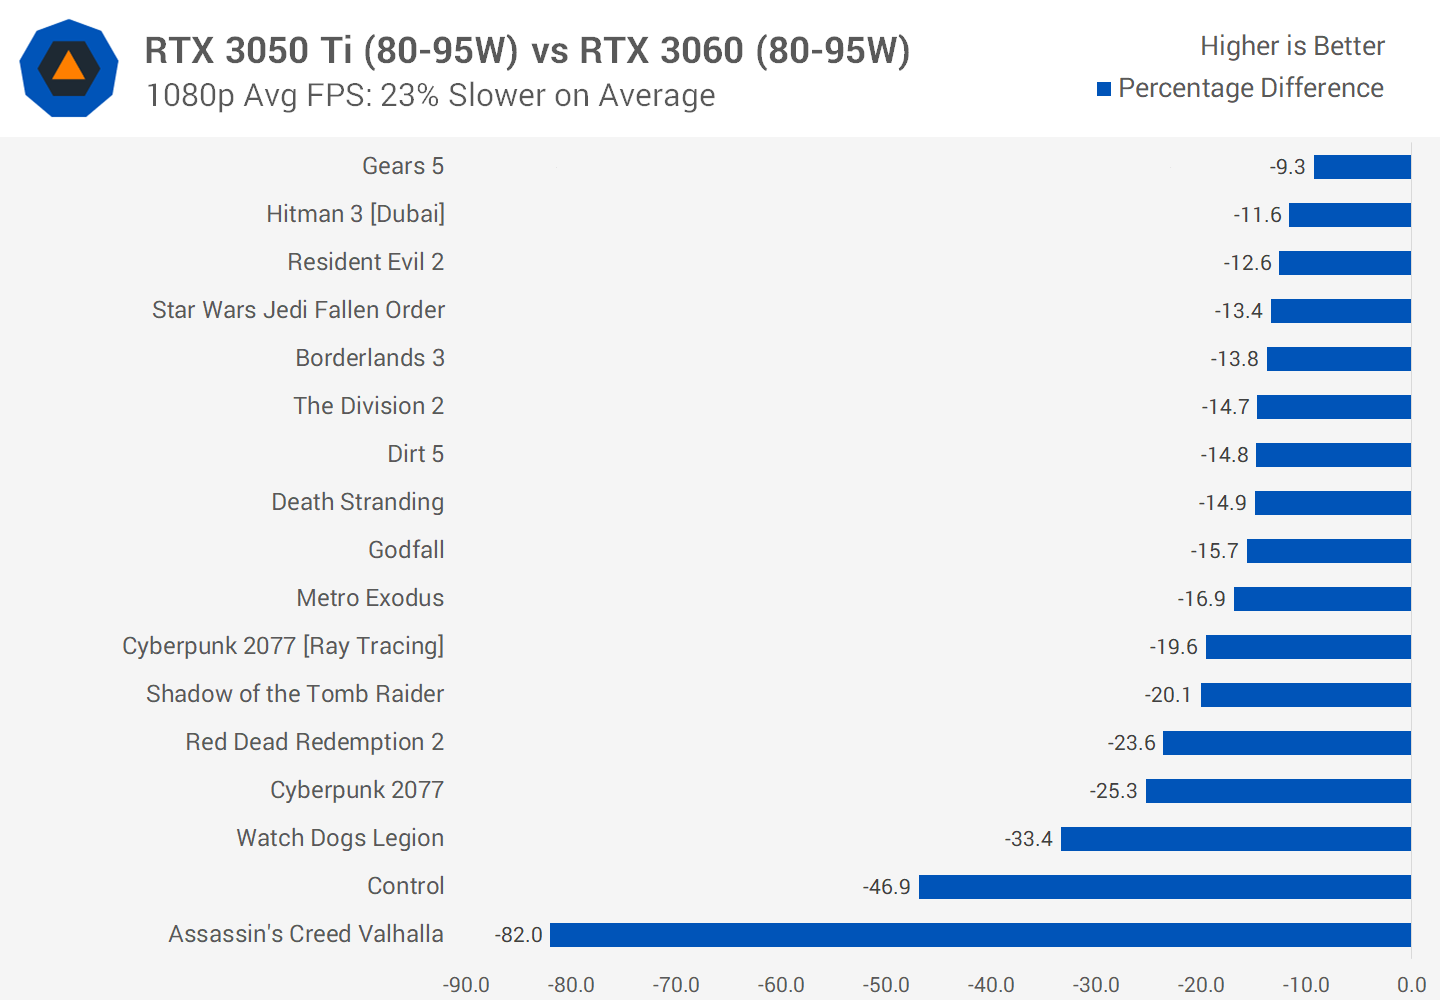Click the '-13.4' value label
The height and width of the screenshot is (1000, 1440).
coord(1239,311)
